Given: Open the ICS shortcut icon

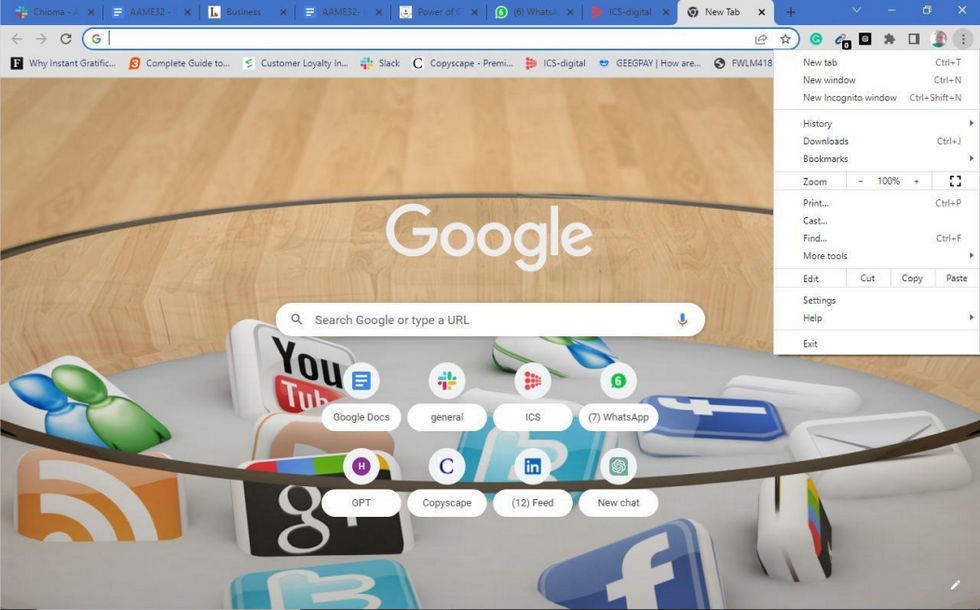Looking at the screenshot, I should tap(532, 380).
